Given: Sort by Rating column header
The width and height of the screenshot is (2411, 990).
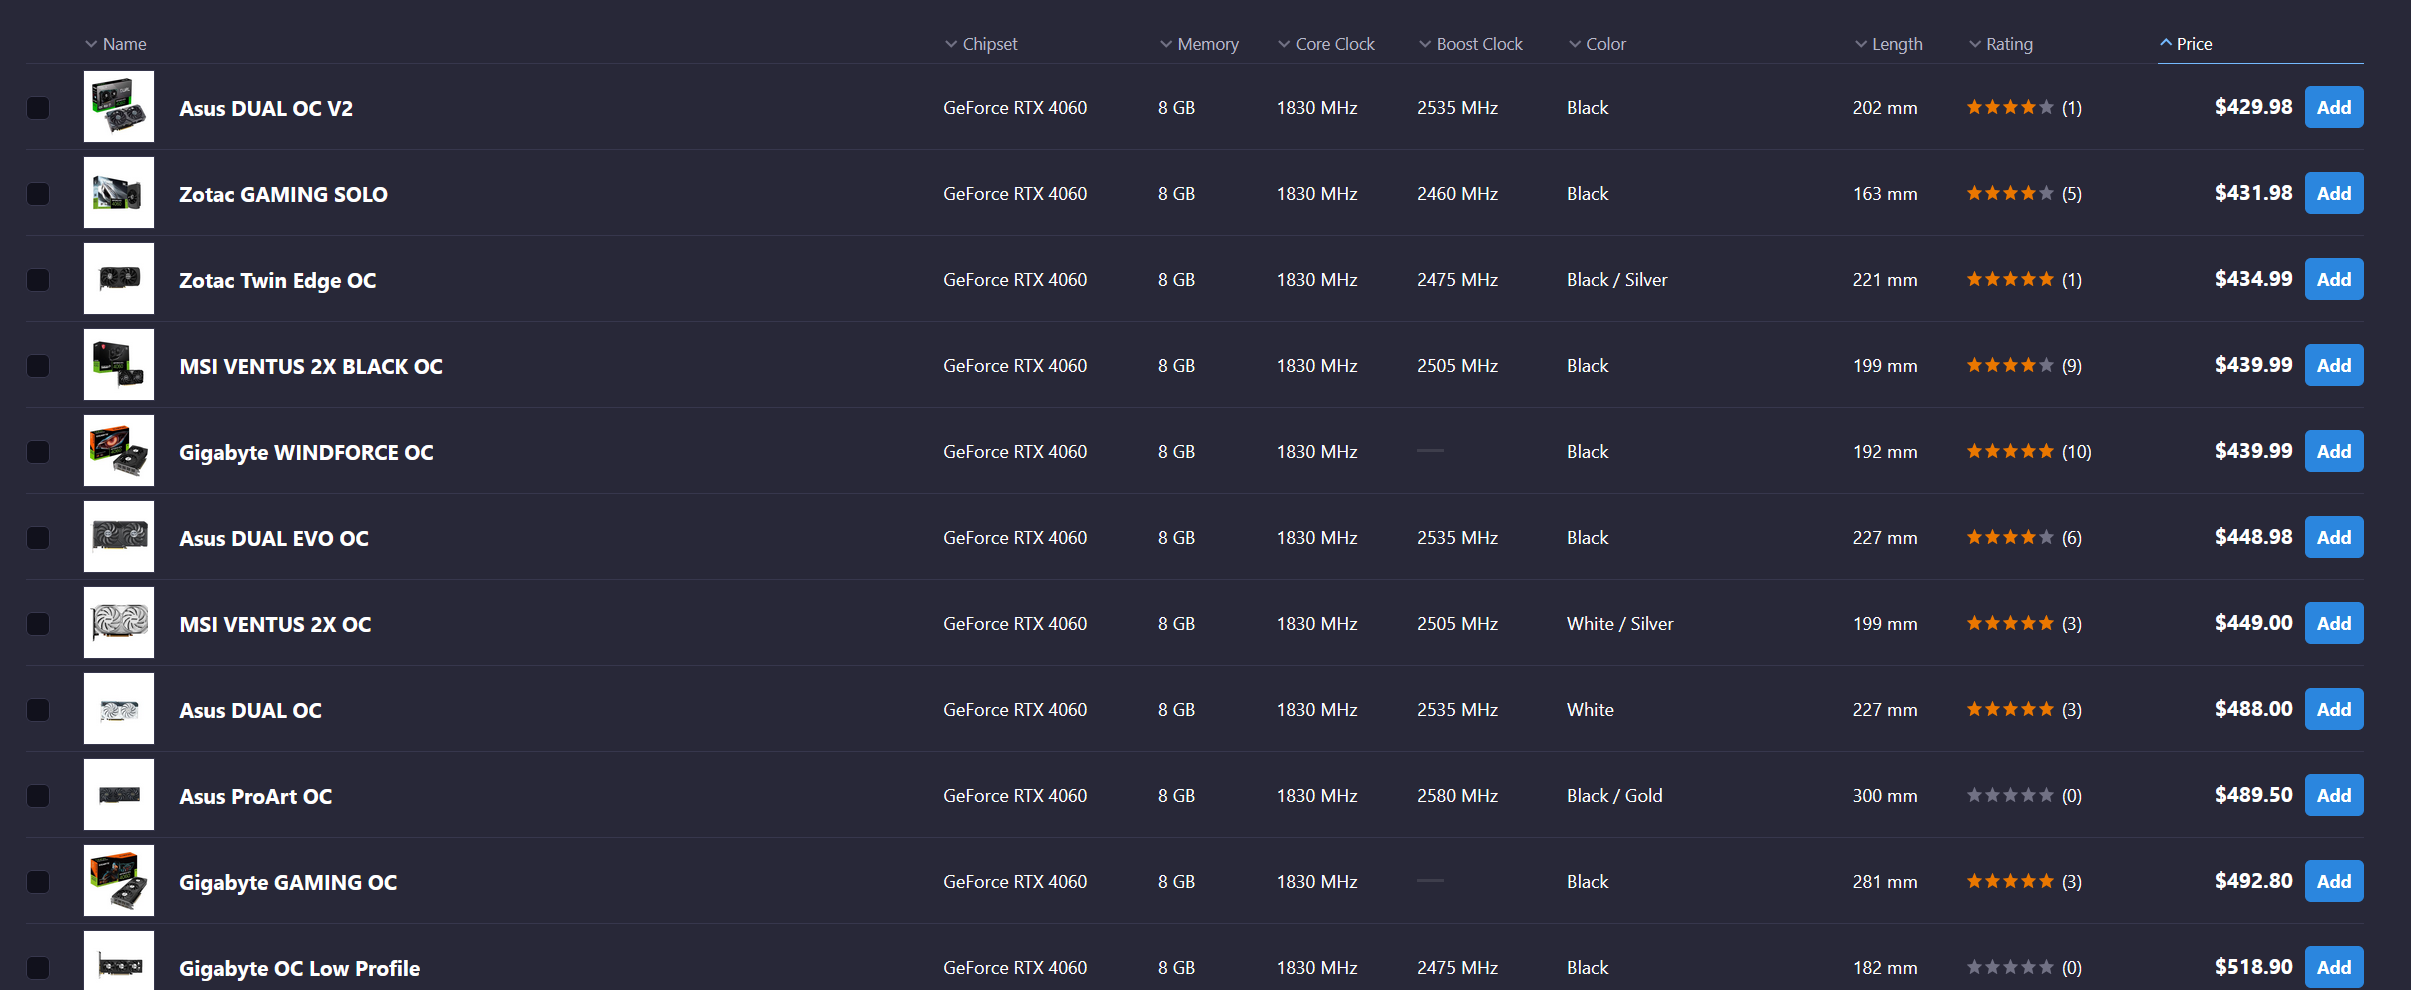Looking at the screenshot, I should coord(2001,44).
